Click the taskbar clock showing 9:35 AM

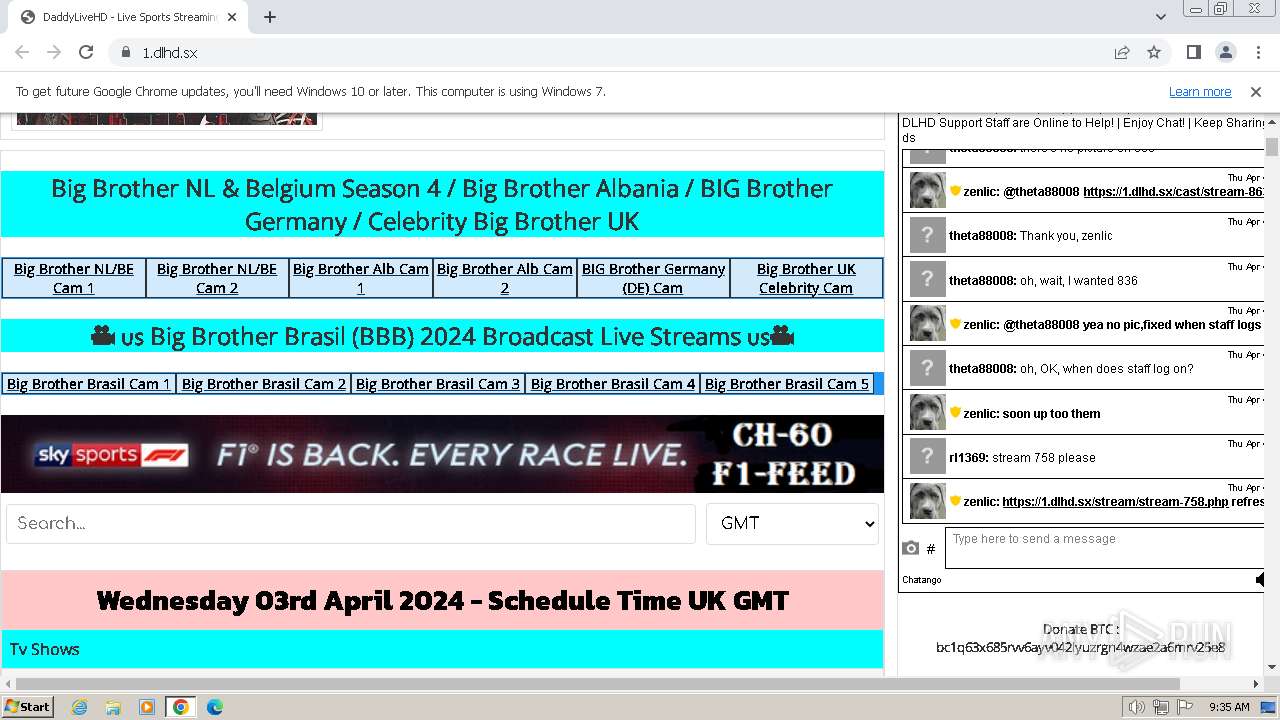(x=1229, y=707)
